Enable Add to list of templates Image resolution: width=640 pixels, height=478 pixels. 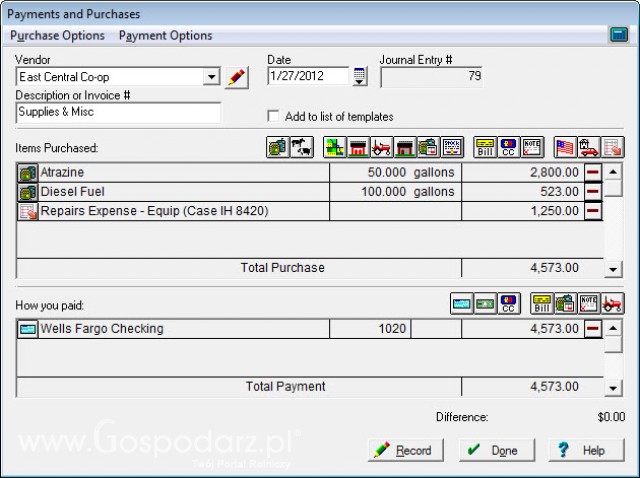pos(275,117)
